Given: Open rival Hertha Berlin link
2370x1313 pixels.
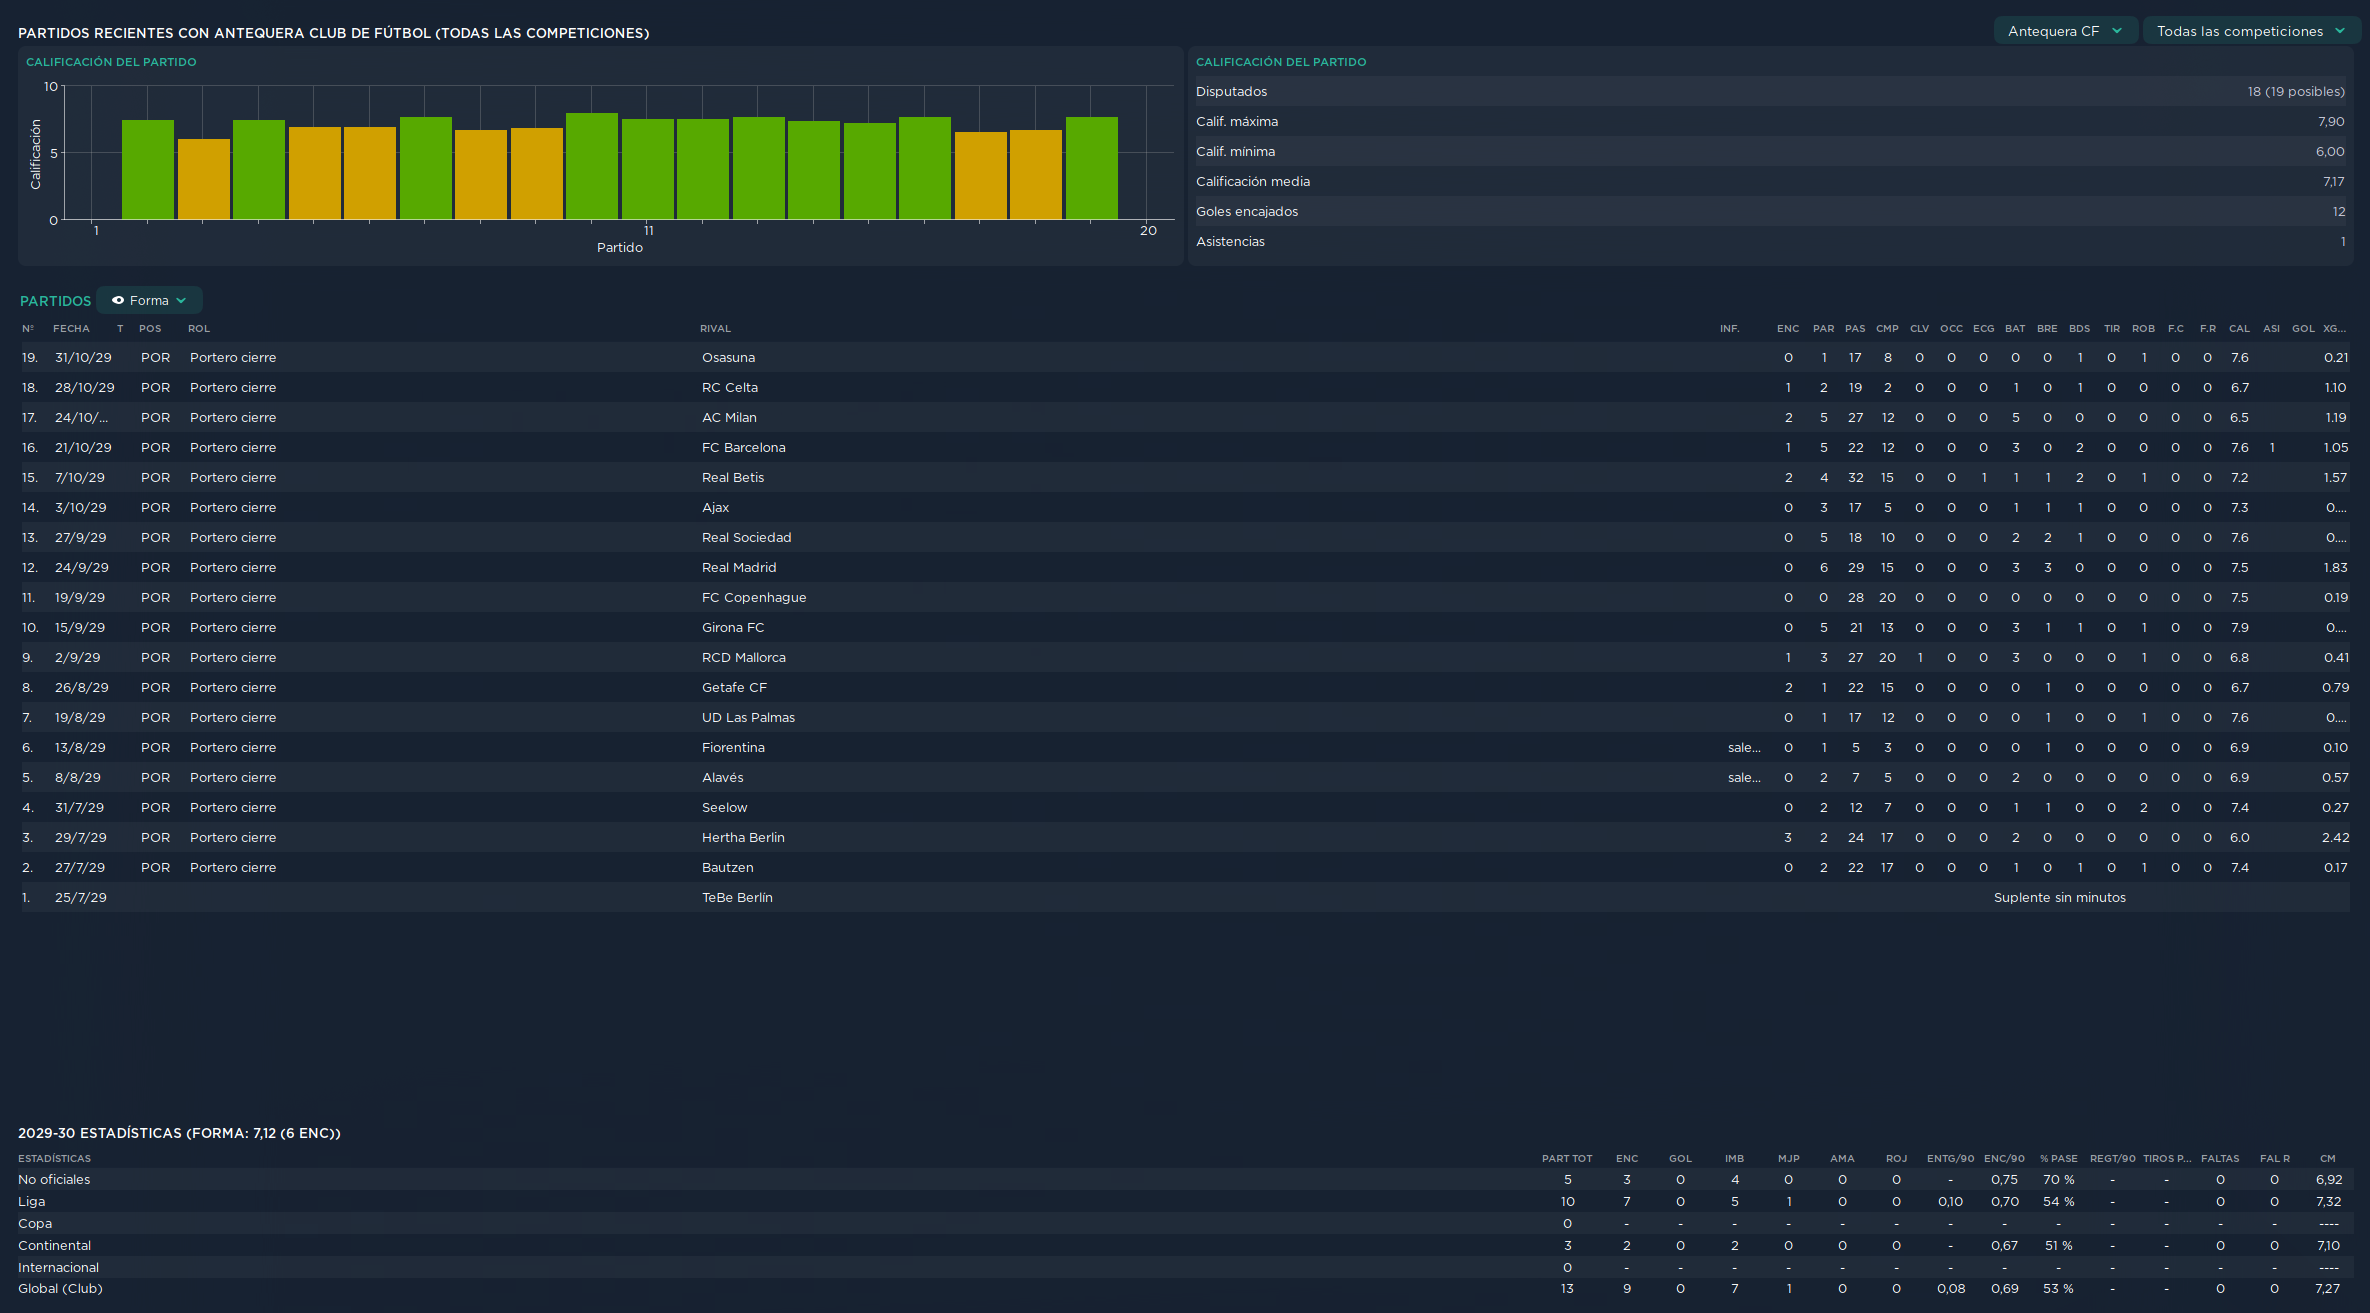Looking at the screenshot, I should point(743,838).
